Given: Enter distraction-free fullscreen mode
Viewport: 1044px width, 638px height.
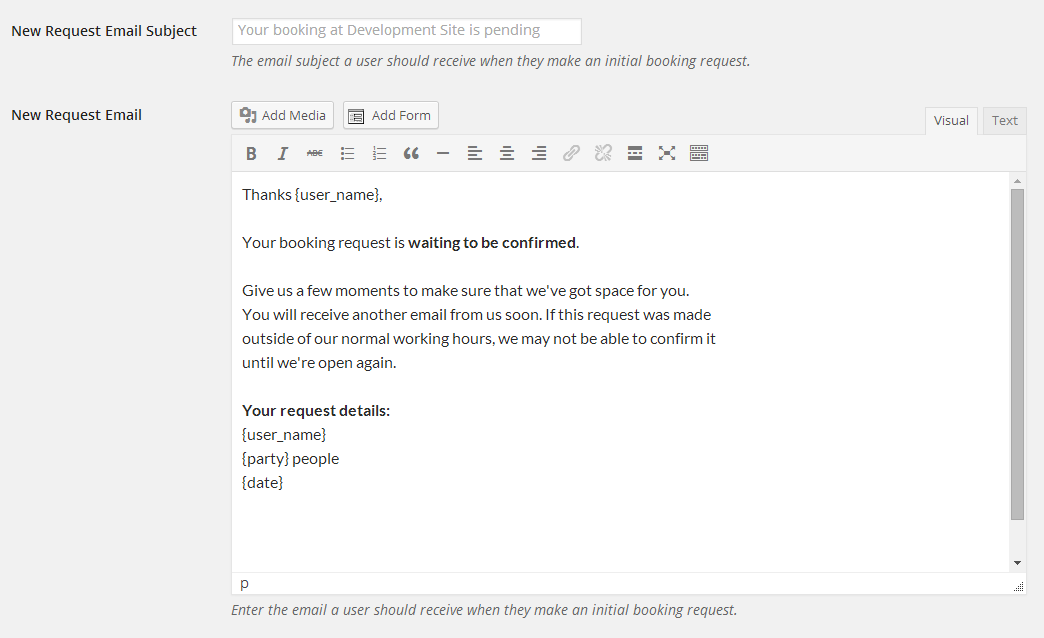Looking at the screenshot, I should 667,153.
